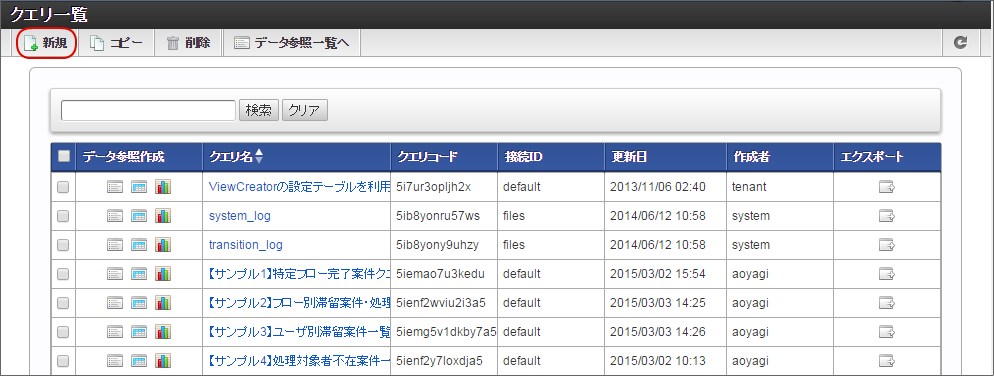Open the system_log query link
This screenshot has width=994, height=376.
pyautogui.click(x=240, y=216)
